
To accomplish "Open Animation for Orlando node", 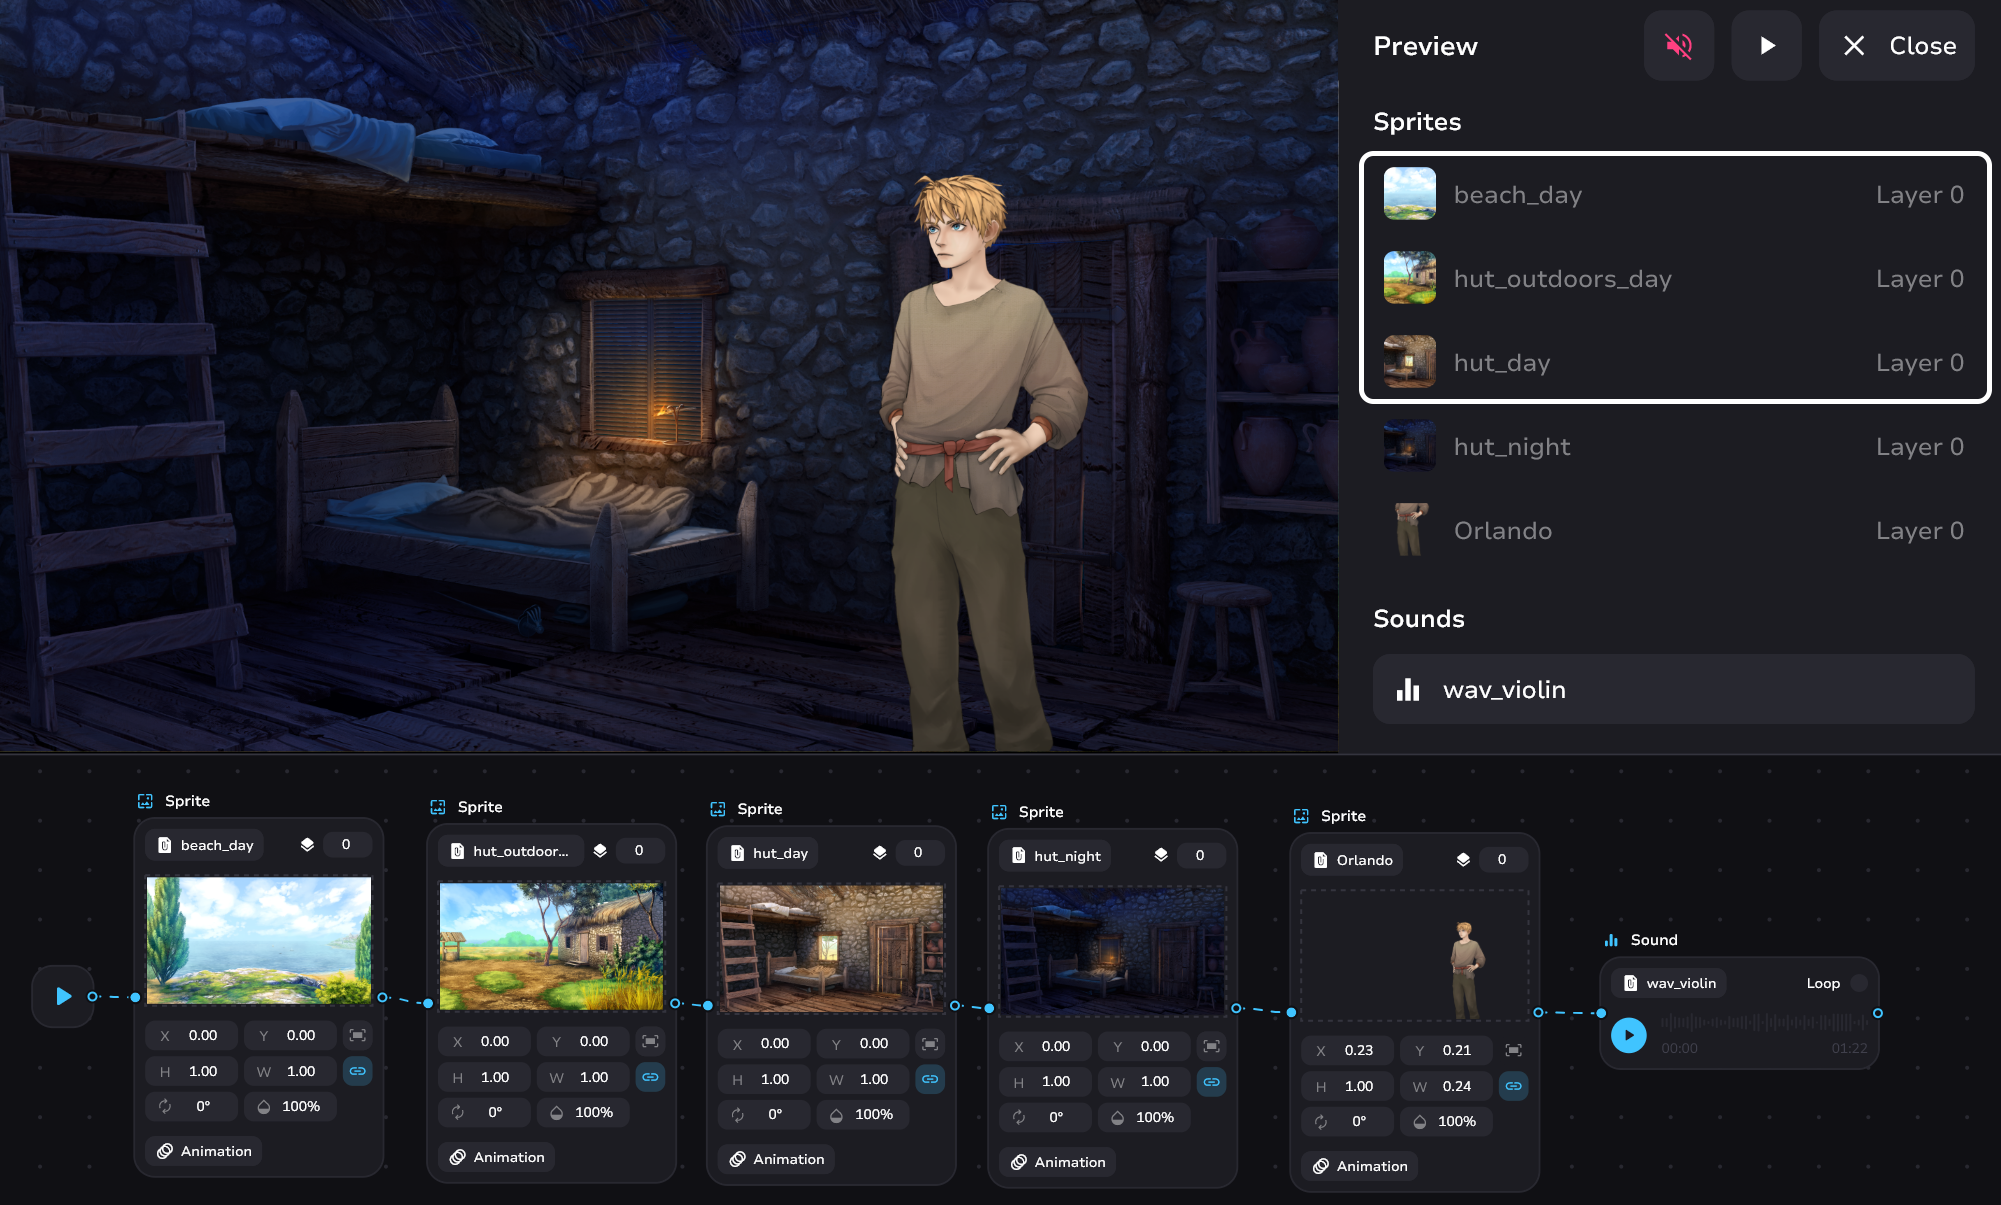I will [x=1360, y=1166].
